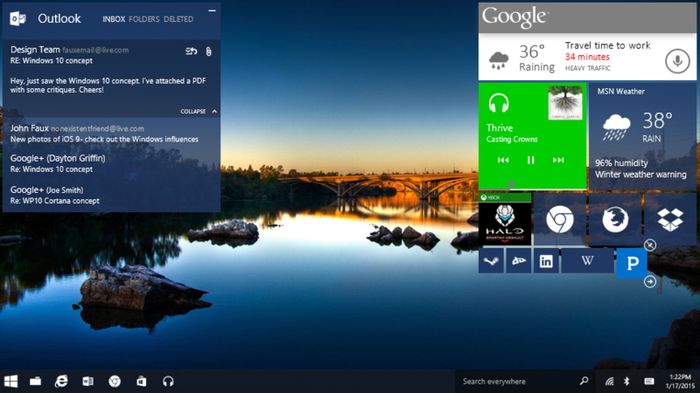This screenshot has width=700, height=393.
Task: Open the Dropbox tile
Action: coord(670,219)
